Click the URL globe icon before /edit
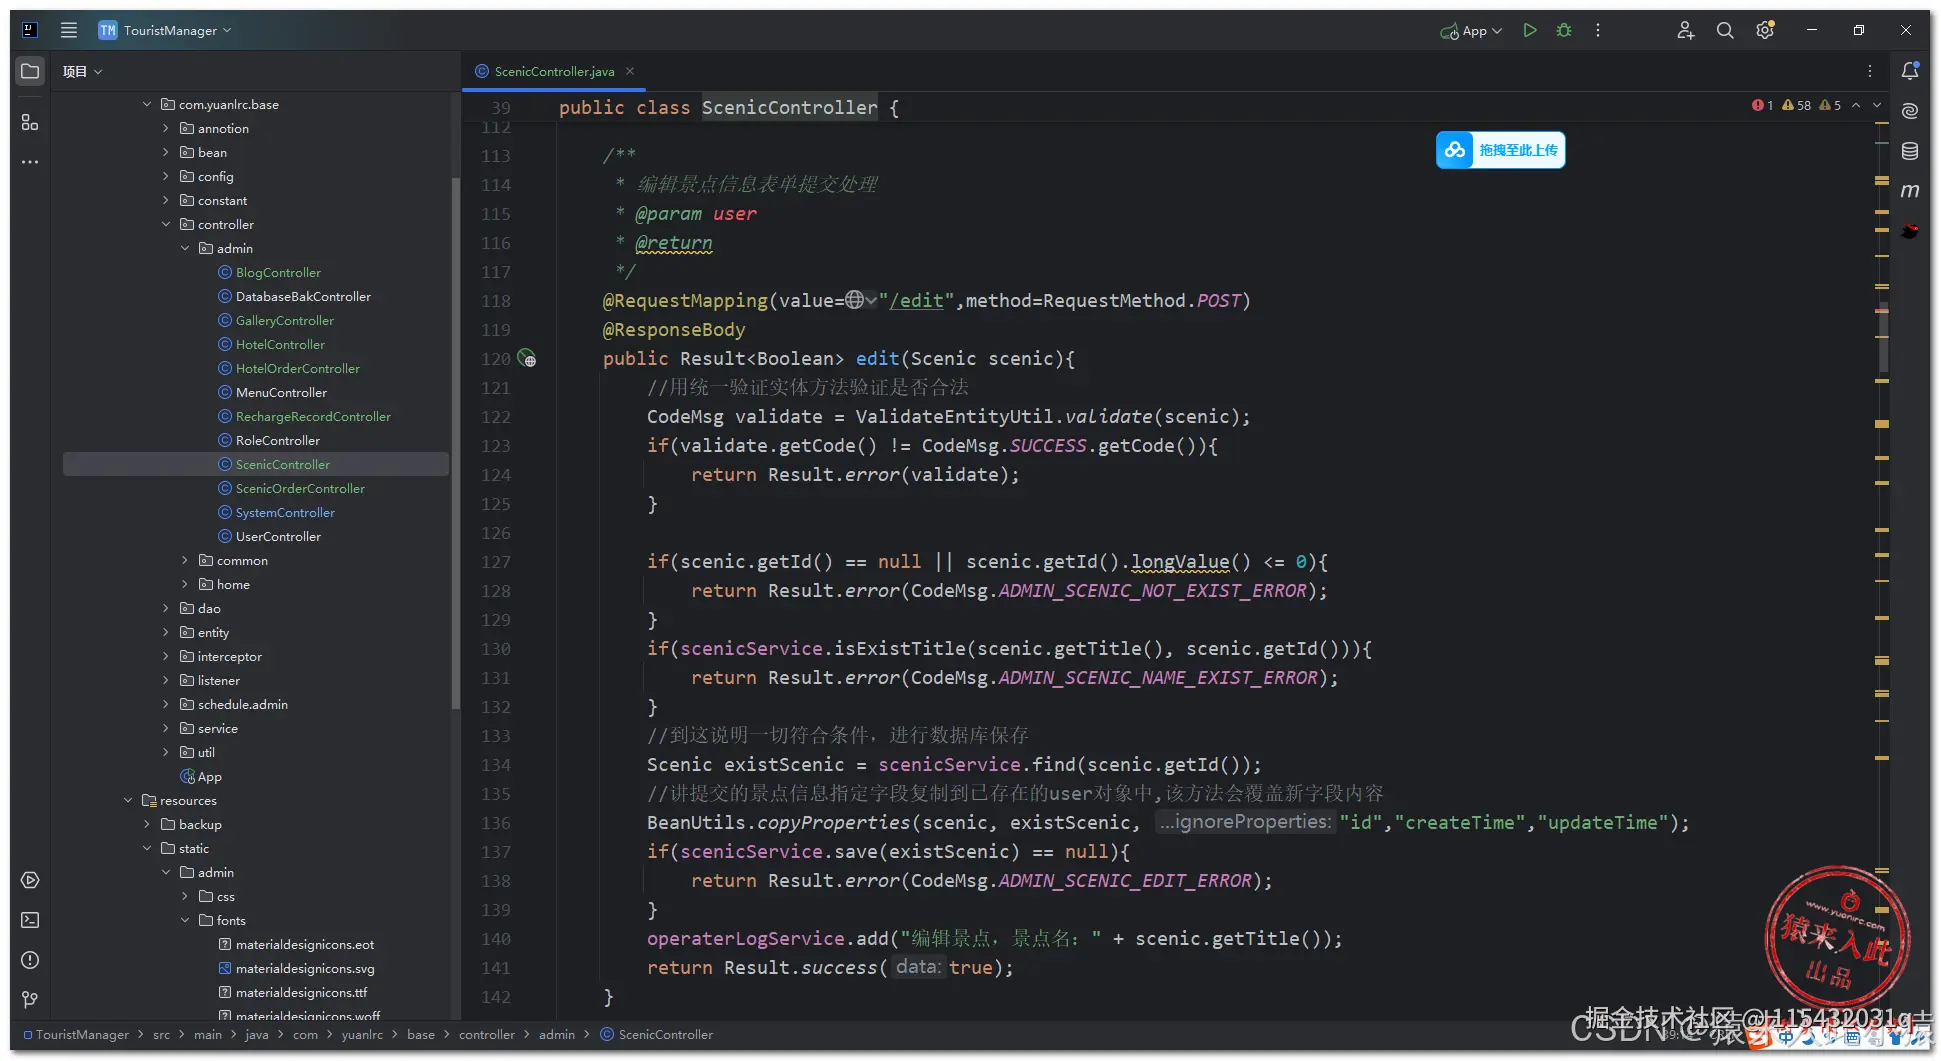 (855, 300)
